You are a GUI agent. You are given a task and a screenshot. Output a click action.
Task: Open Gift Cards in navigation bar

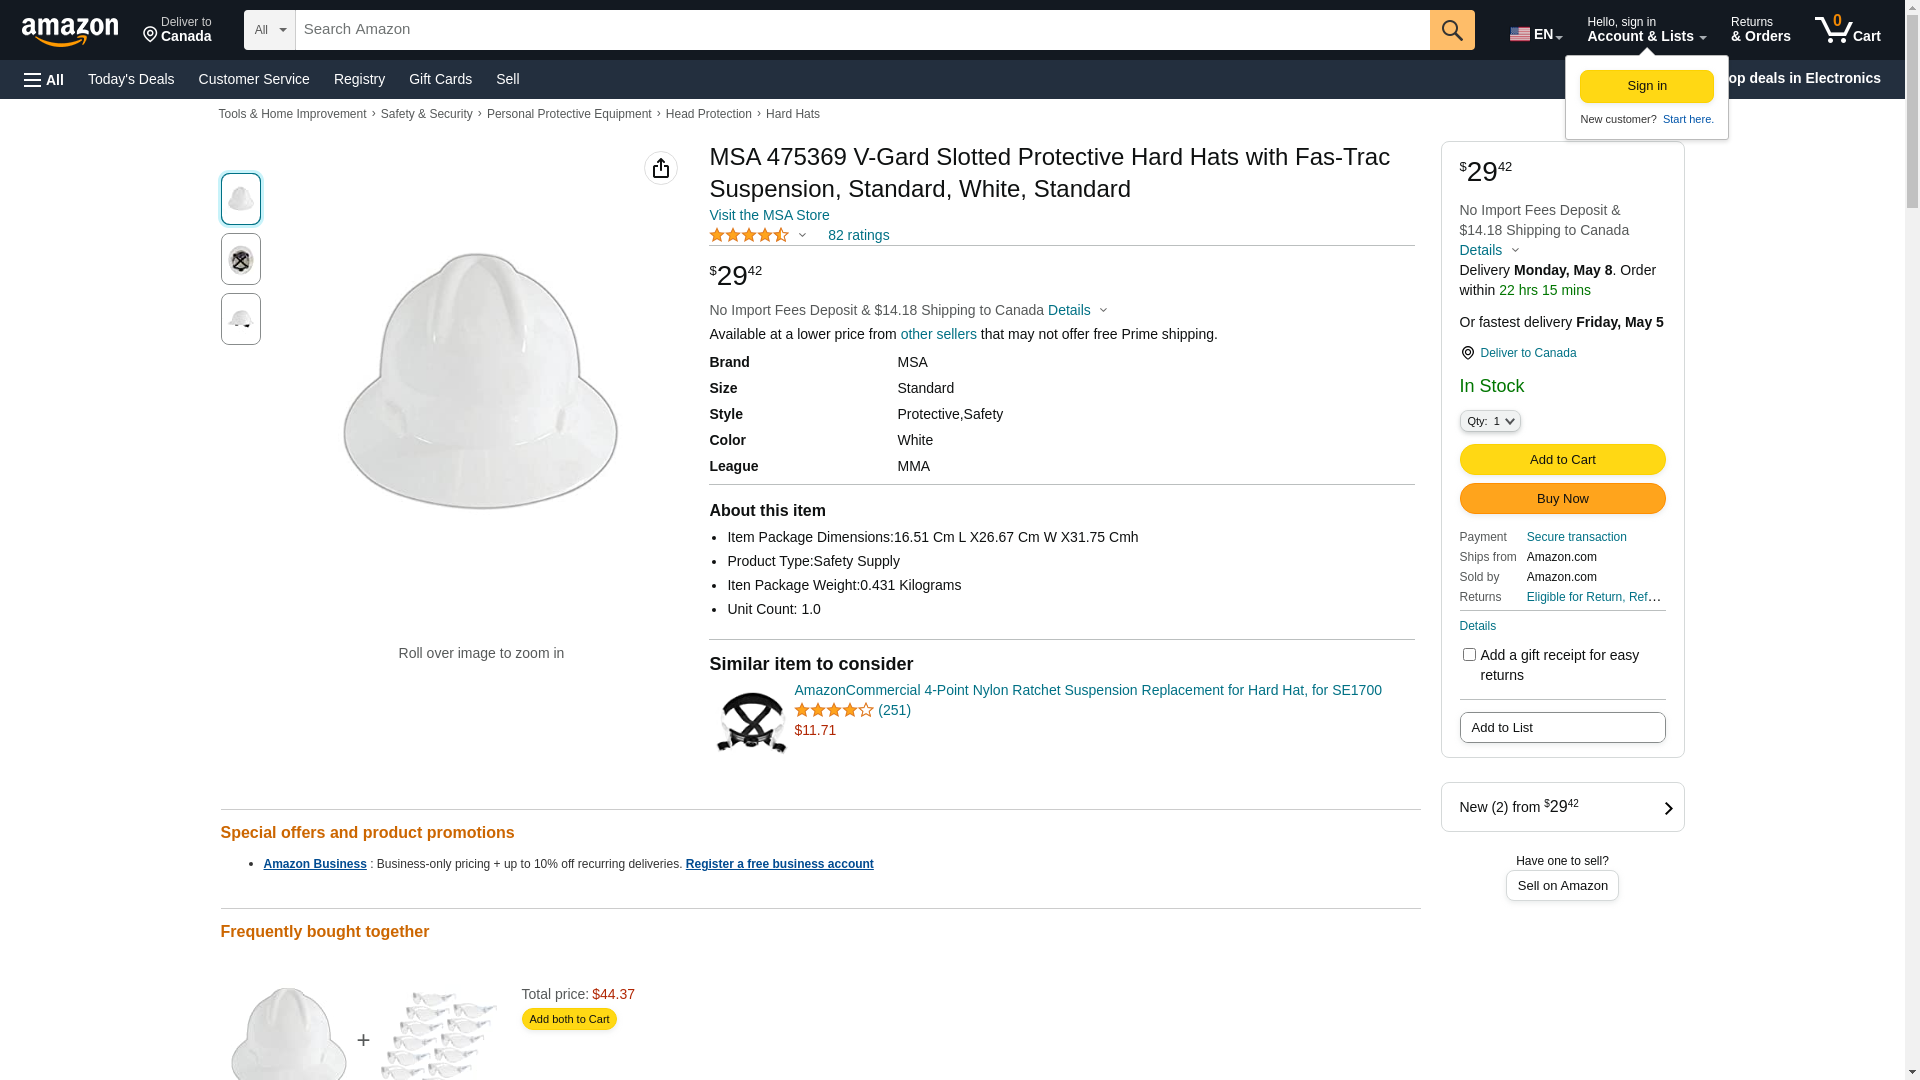(440, 79)
